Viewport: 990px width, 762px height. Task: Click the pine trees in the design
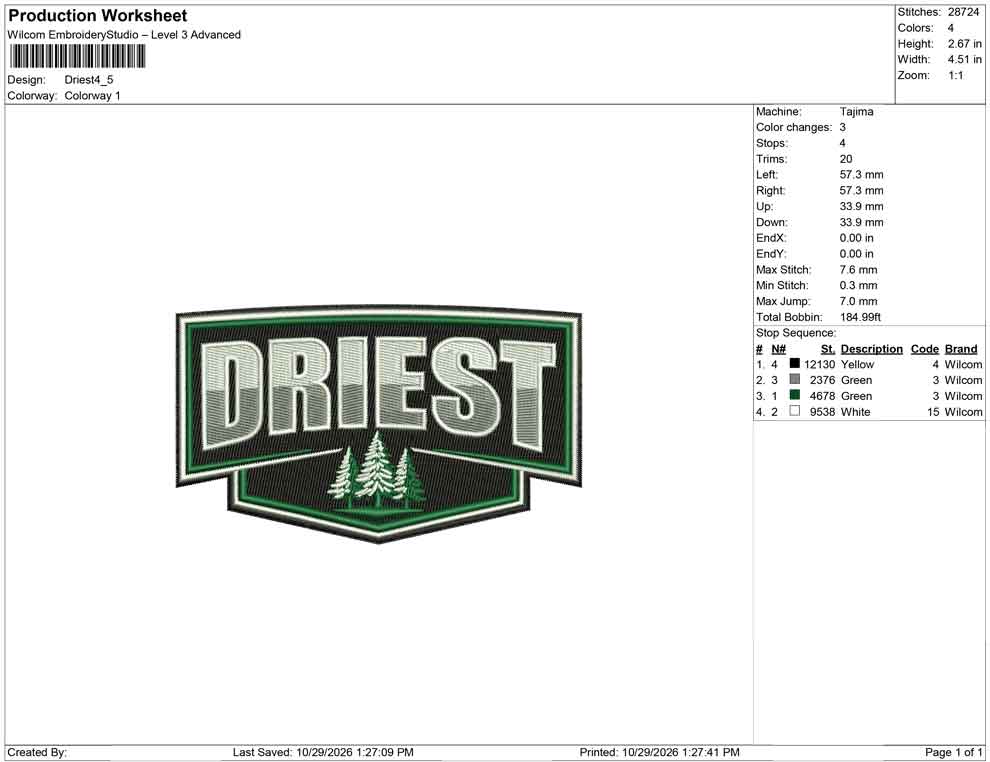click(377, 472)
